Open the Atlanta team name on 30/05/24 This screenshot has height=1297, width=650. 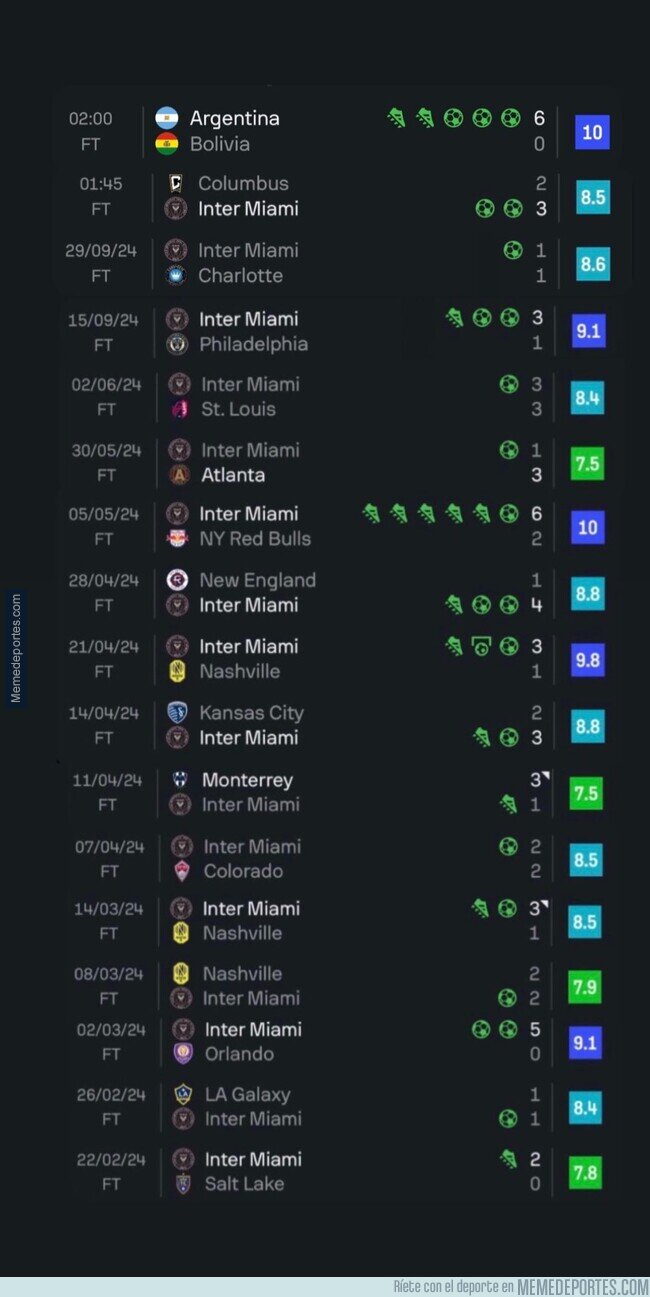coord(233,475)
